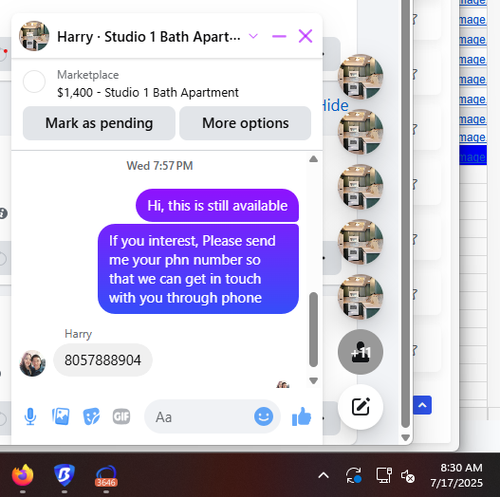The height and width of the screenshot is (497, 500).
Task: Open the GIF picker
Action: pyautogui.click(x=121, y=417)
